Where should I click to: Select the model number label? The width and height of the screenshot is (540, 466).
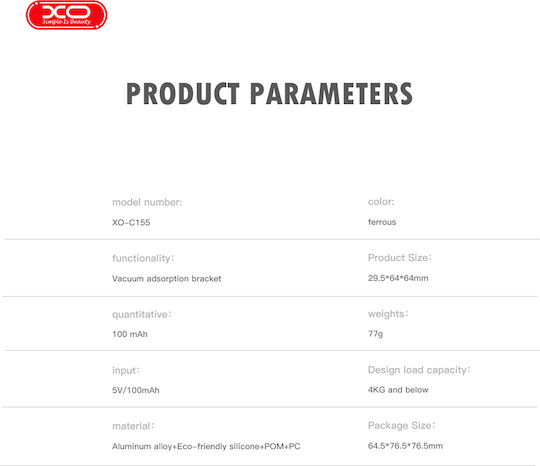click(x=147, y=202)
